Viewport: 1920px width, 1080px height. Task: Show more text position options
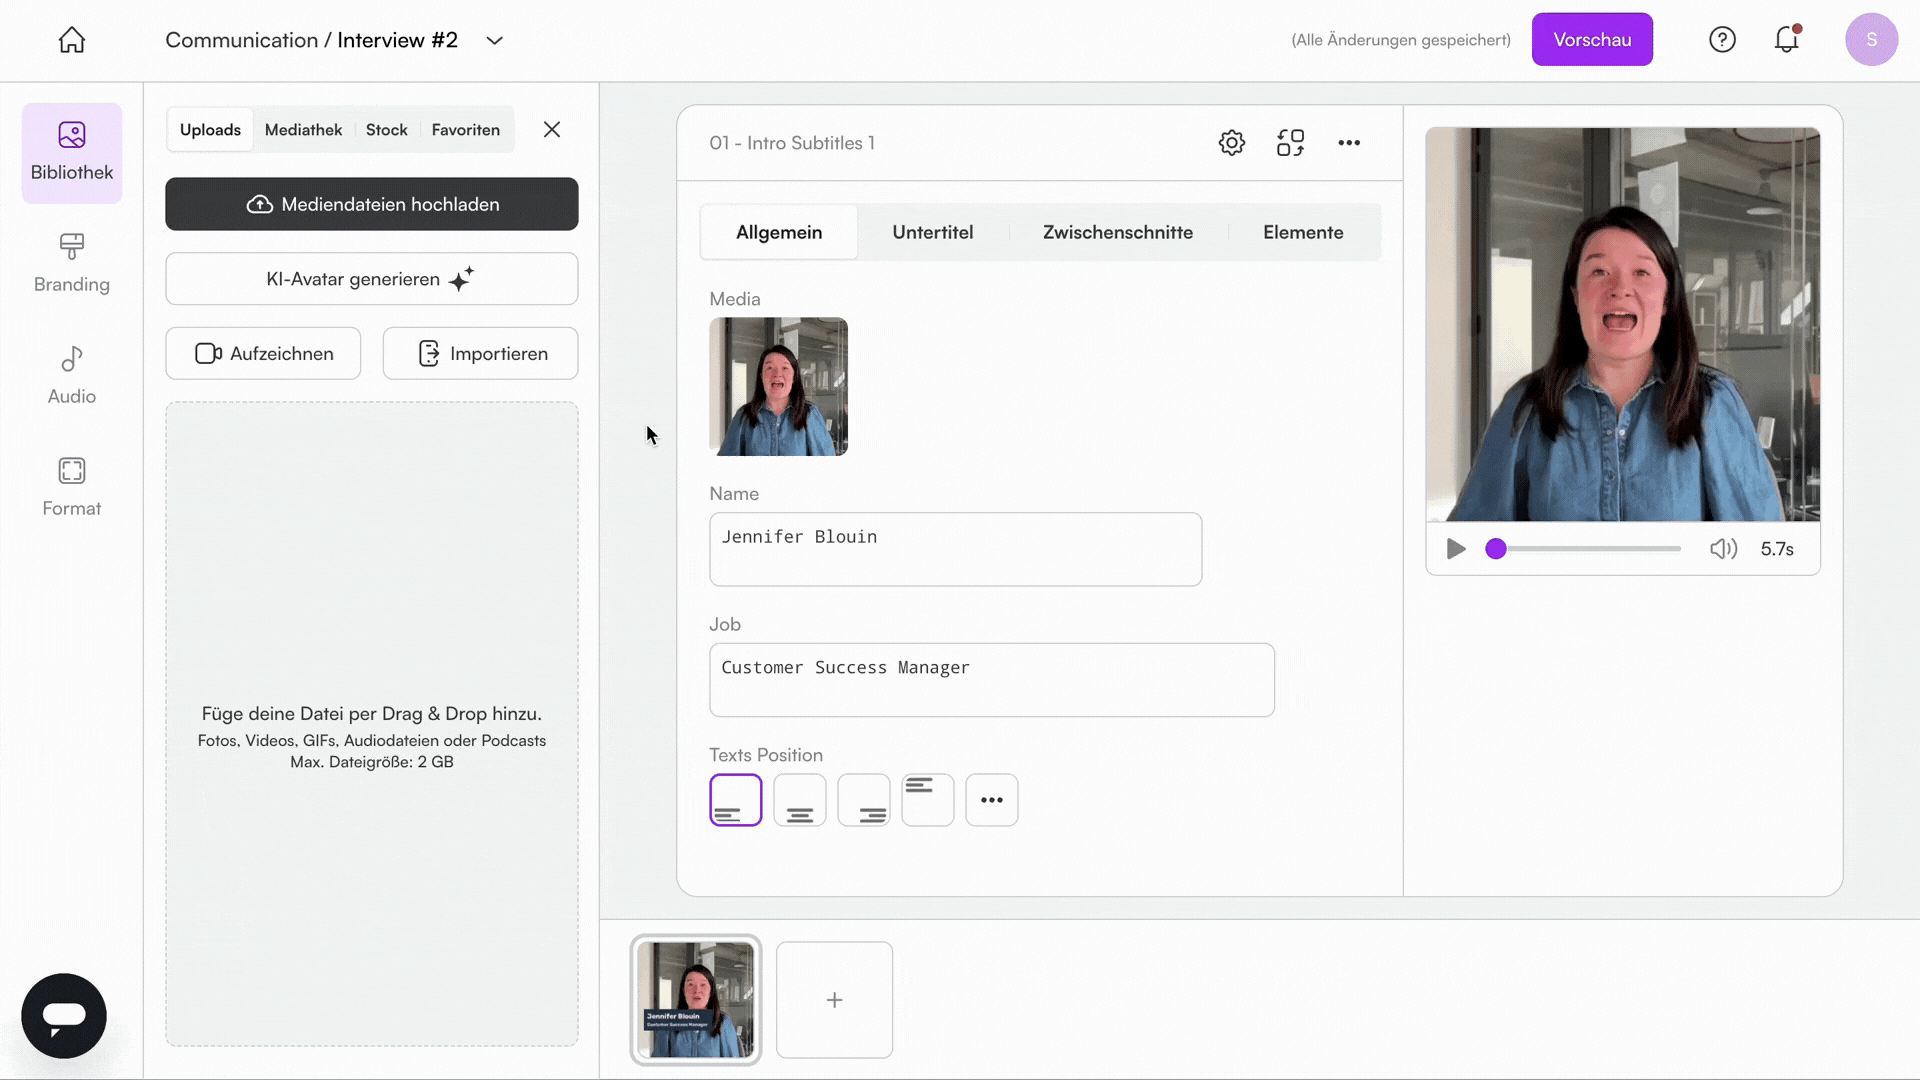click(x=992, y=800)
